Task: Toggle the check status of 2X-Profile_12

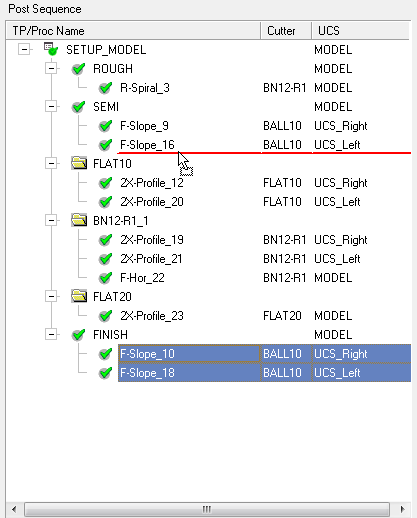Action: (106, 183)
